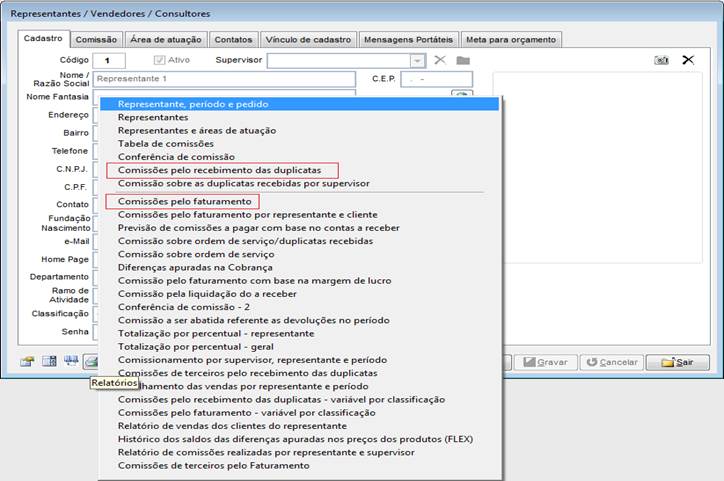Expand the Supervisor dropdown arrow
Image resolution: width=724 pixels, height=481 pixels.
point(417,61)
